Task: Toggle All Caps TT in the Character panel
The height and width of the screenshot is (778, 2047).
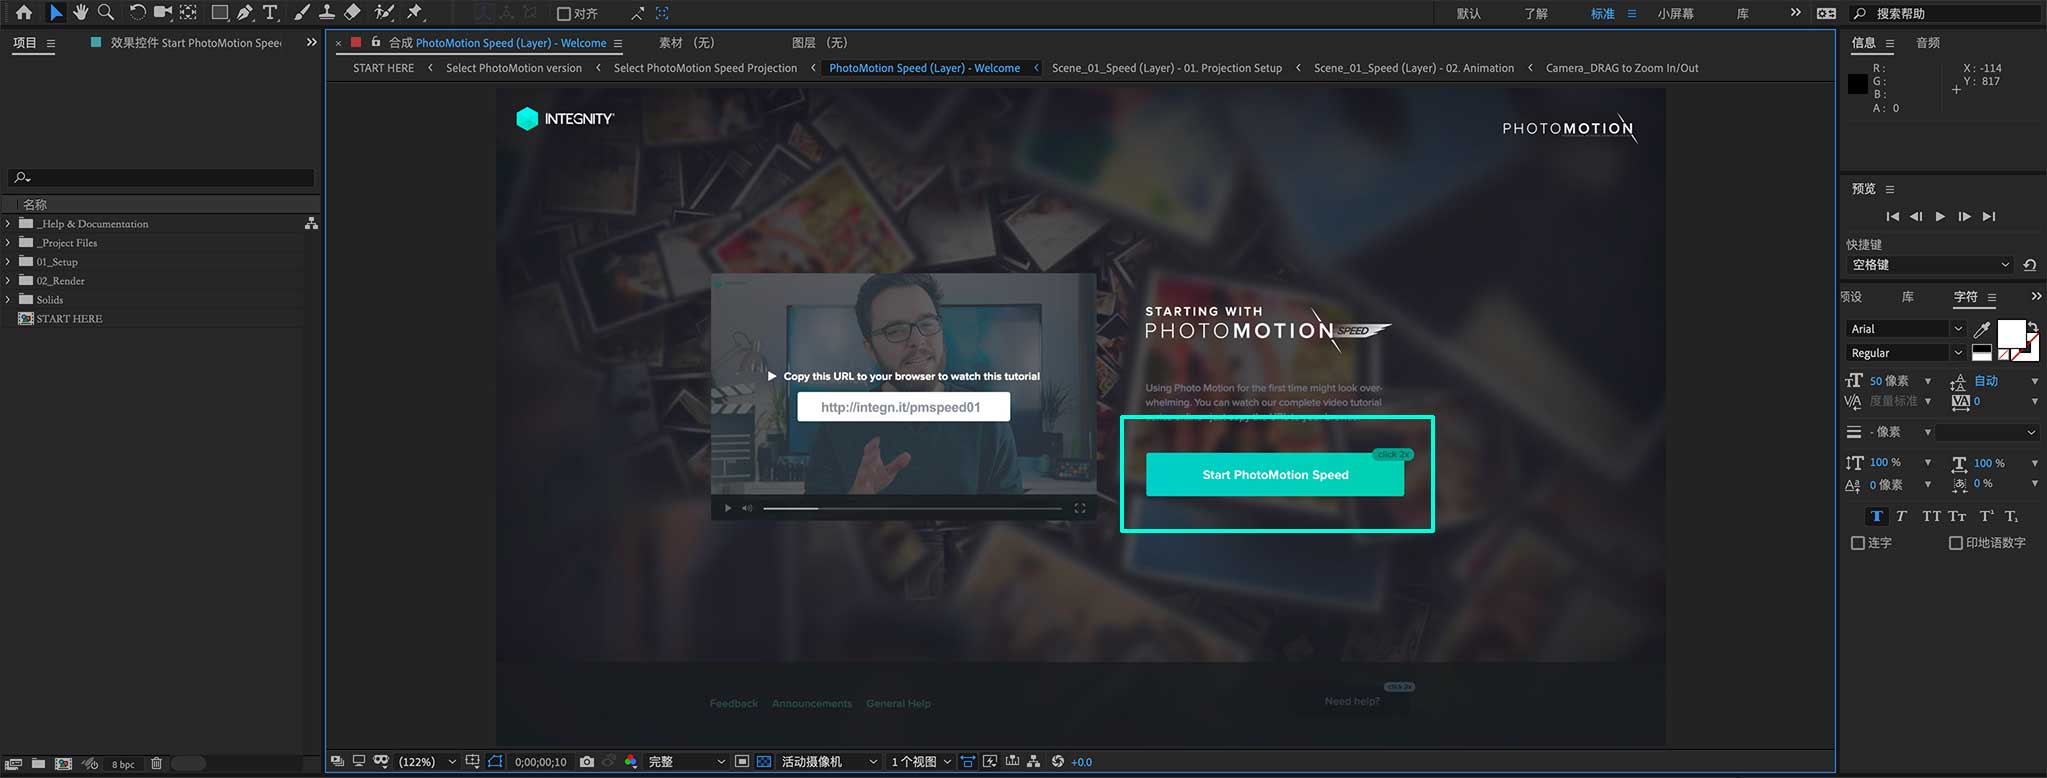Action: pos(1931,517)
